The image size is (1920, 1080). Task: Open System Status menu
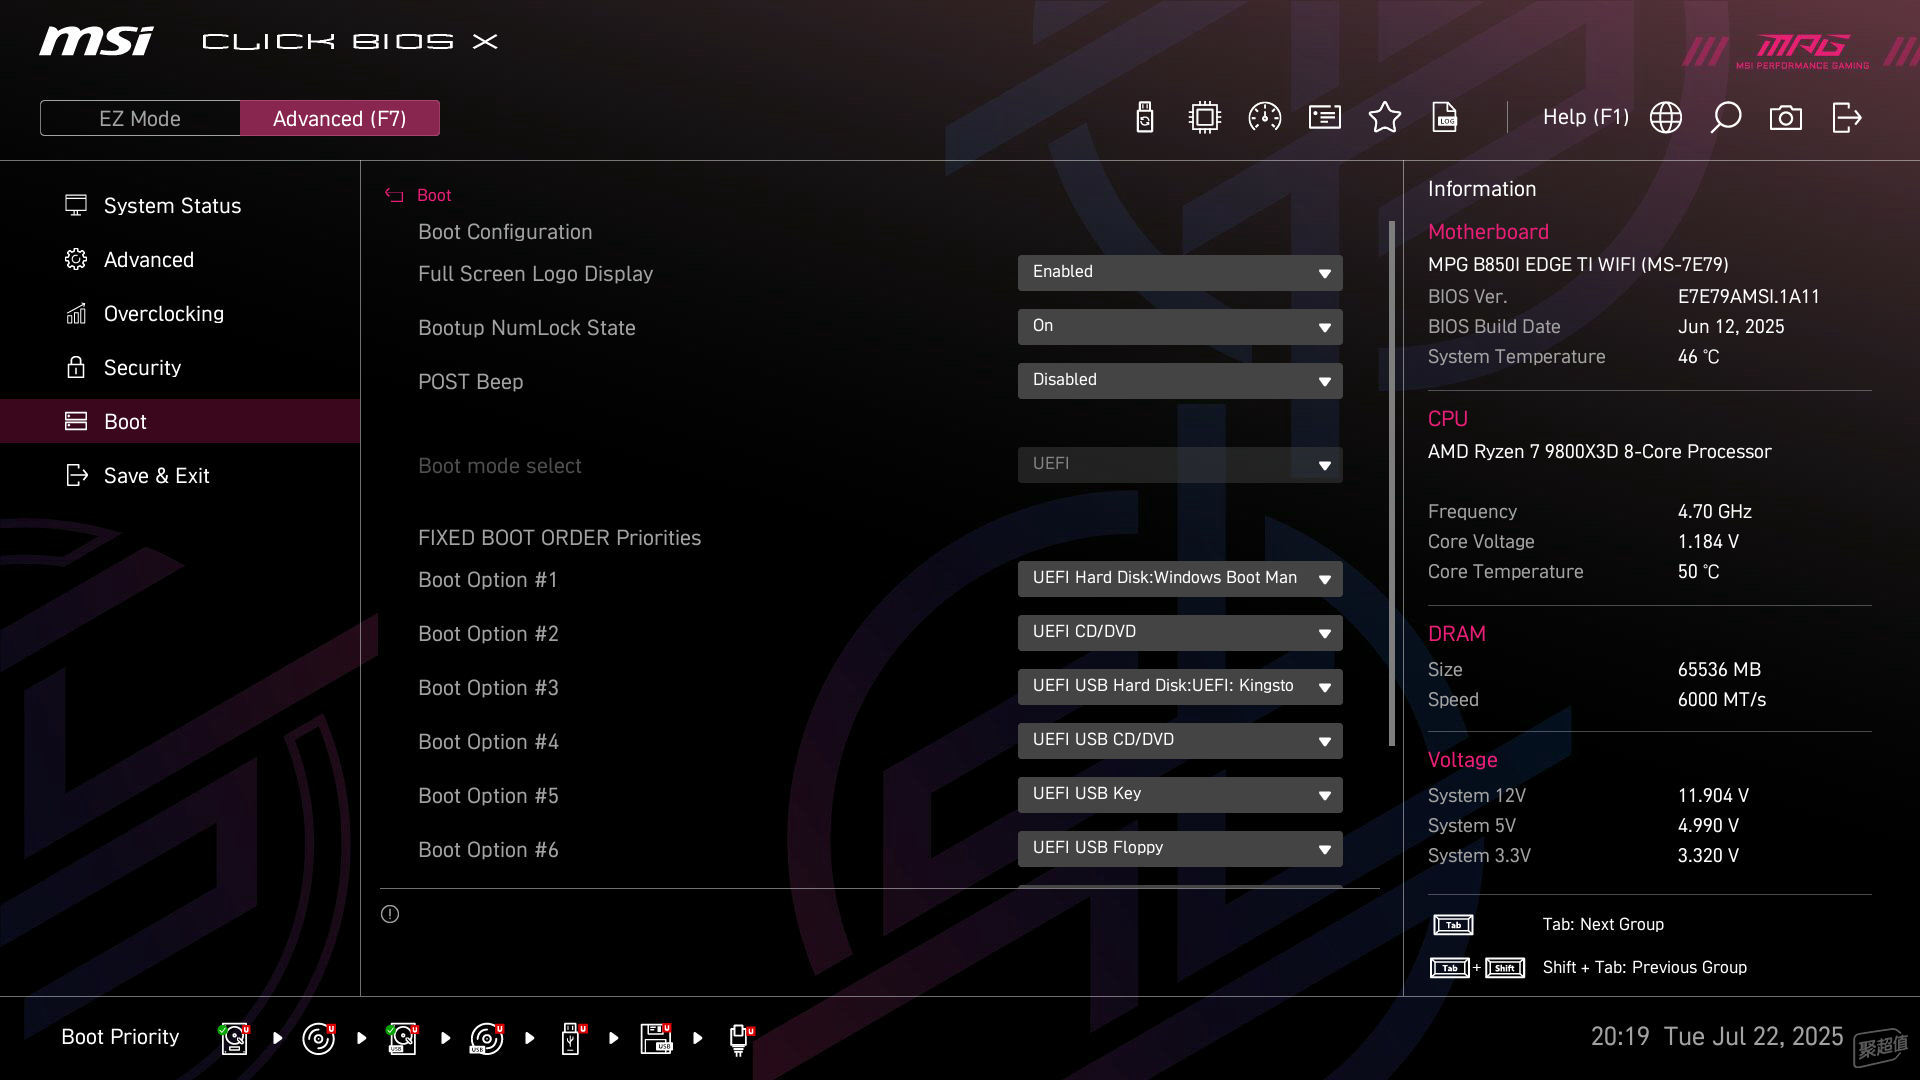(x=180, y=205)
